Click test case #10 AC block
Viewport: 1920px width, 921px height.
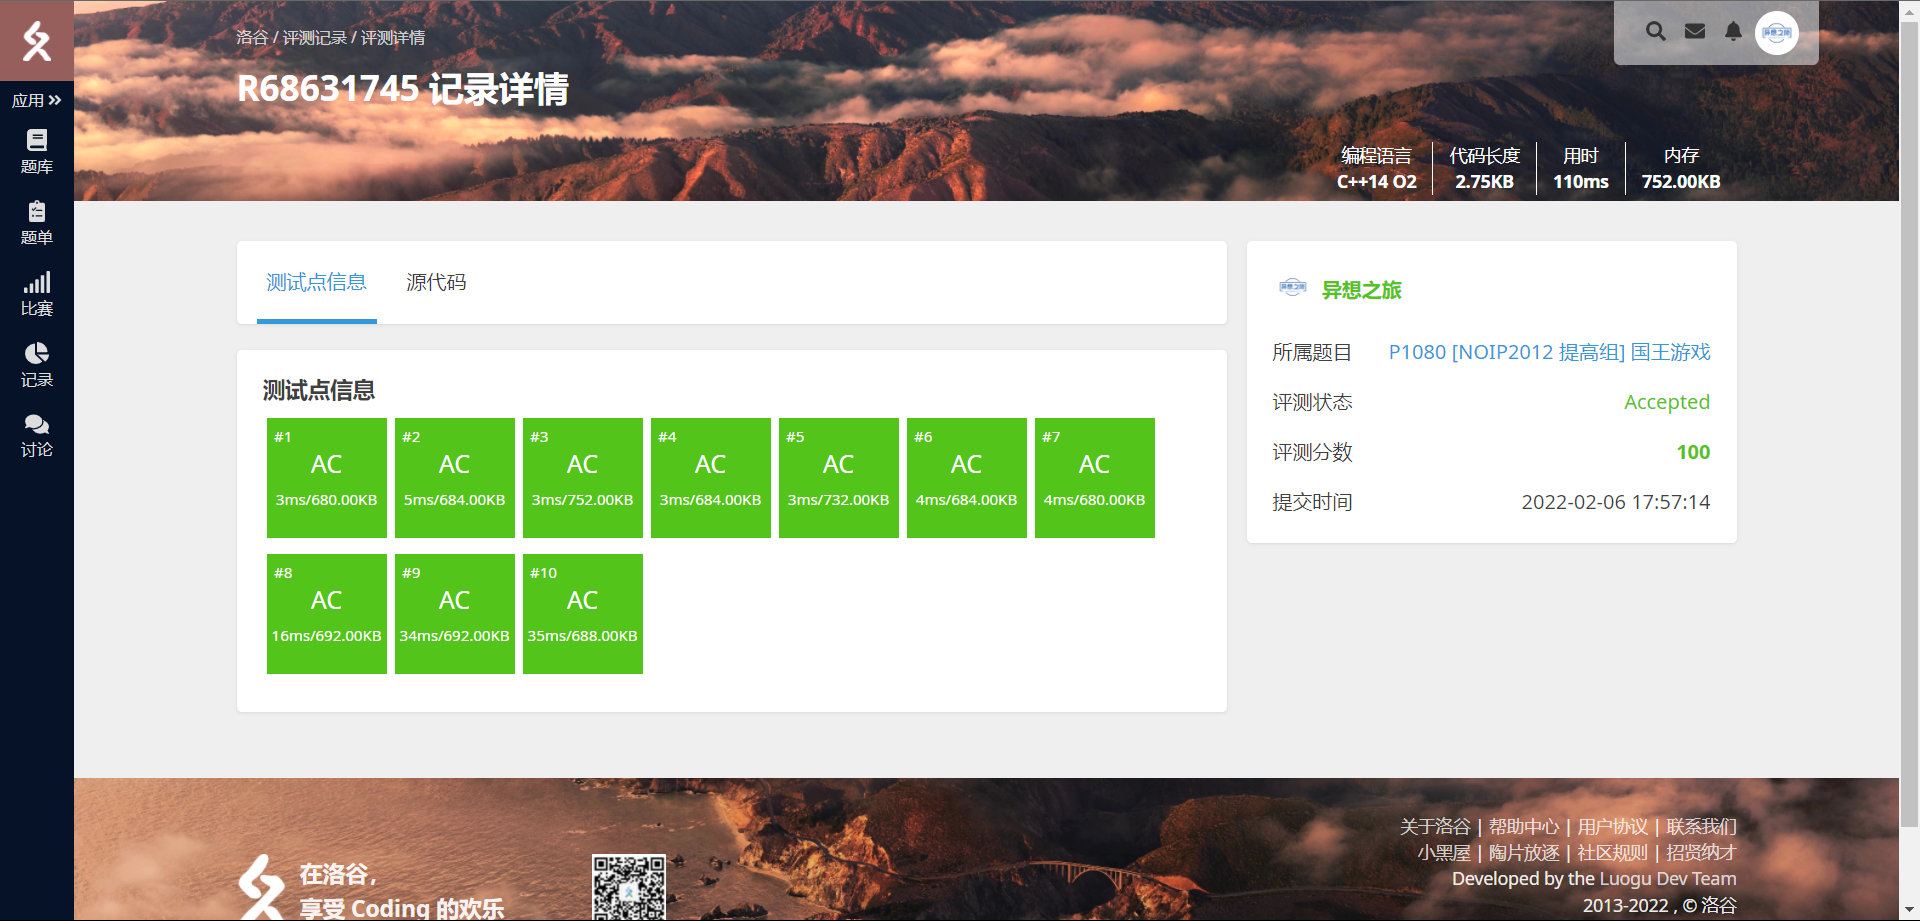(x=583, y=614)
